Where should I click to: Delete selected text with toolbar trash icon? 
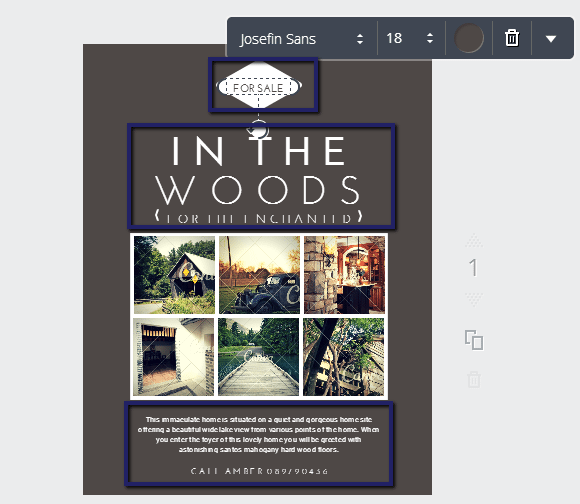click(512, 38)
